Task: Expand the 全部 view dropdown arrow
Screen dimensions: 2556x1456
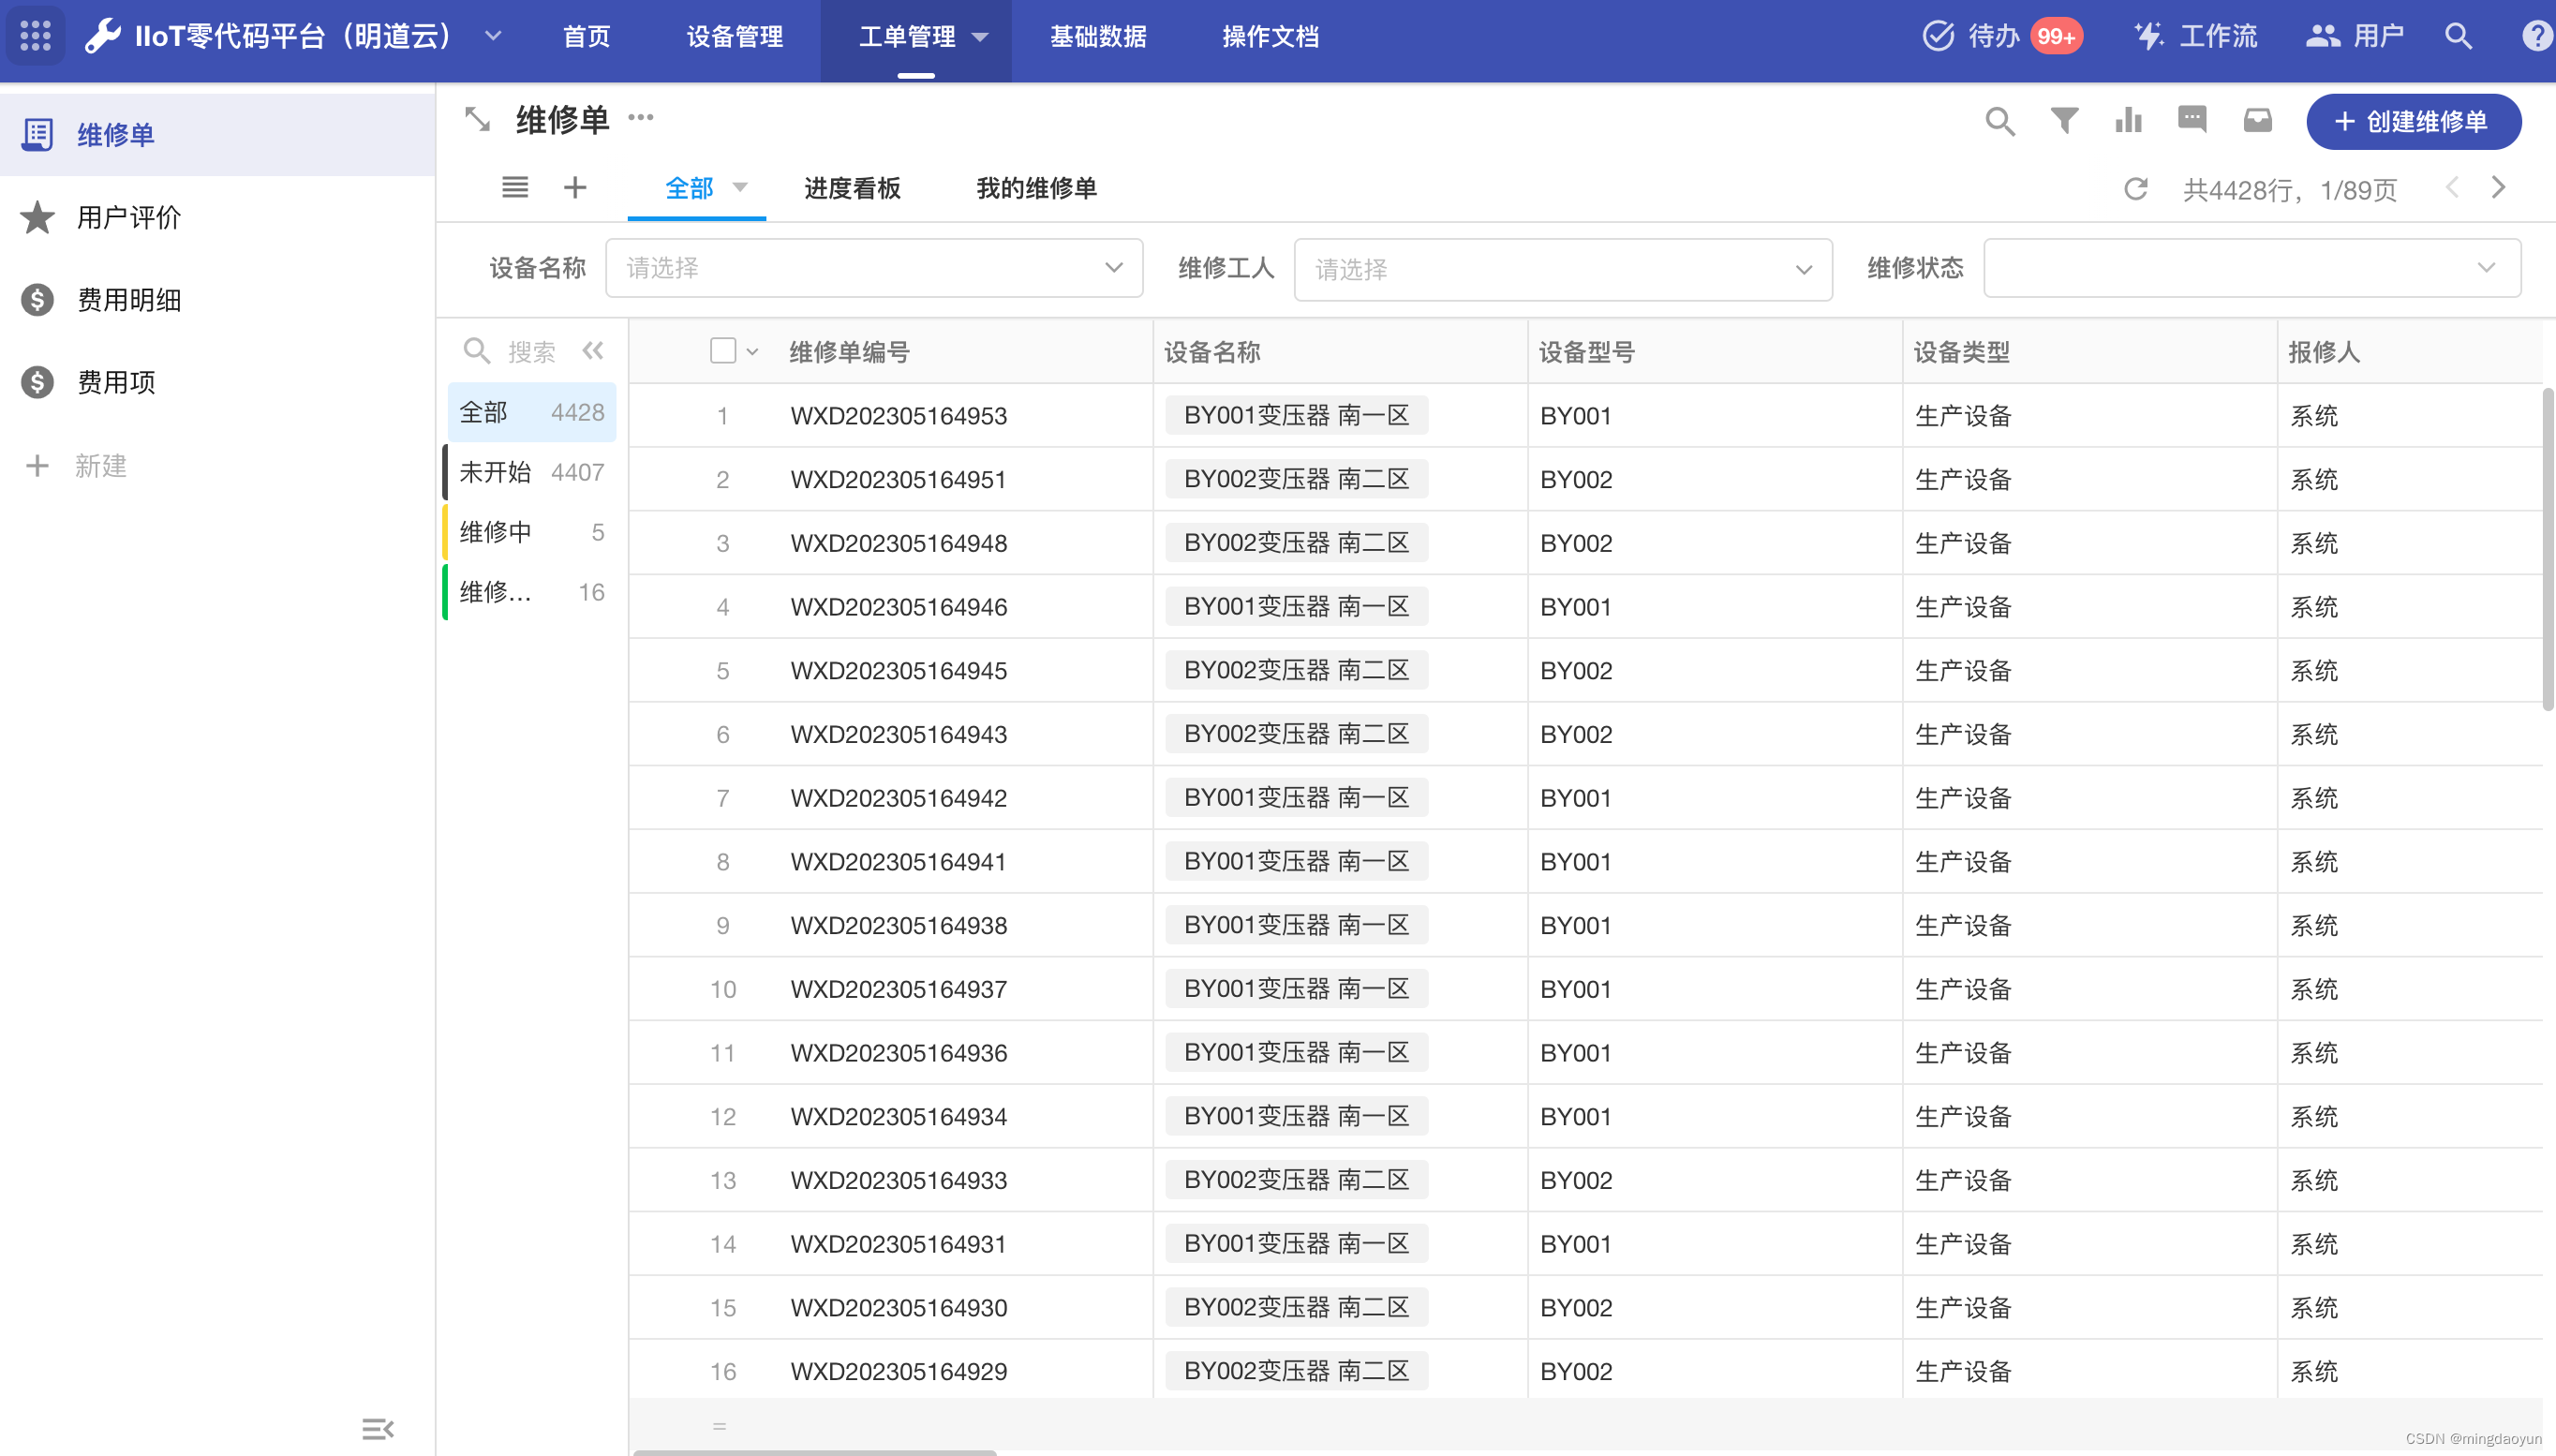Action: click(740, 187)
